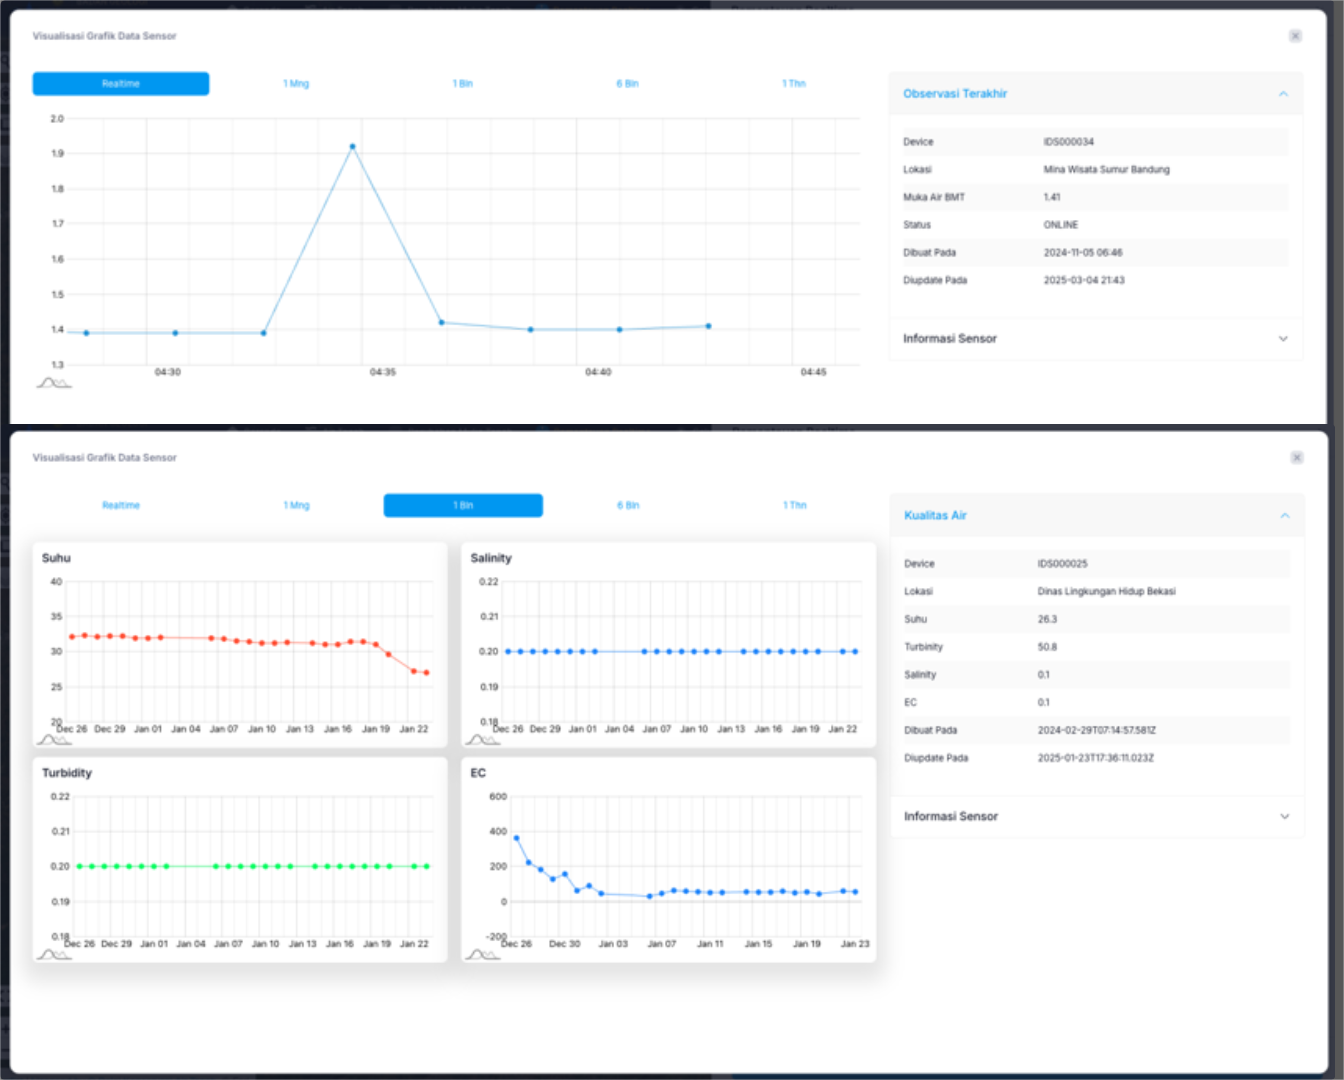
Task: Click amCharts logo in Muka Air realtime chart
Action: click(x=54, y=383)
